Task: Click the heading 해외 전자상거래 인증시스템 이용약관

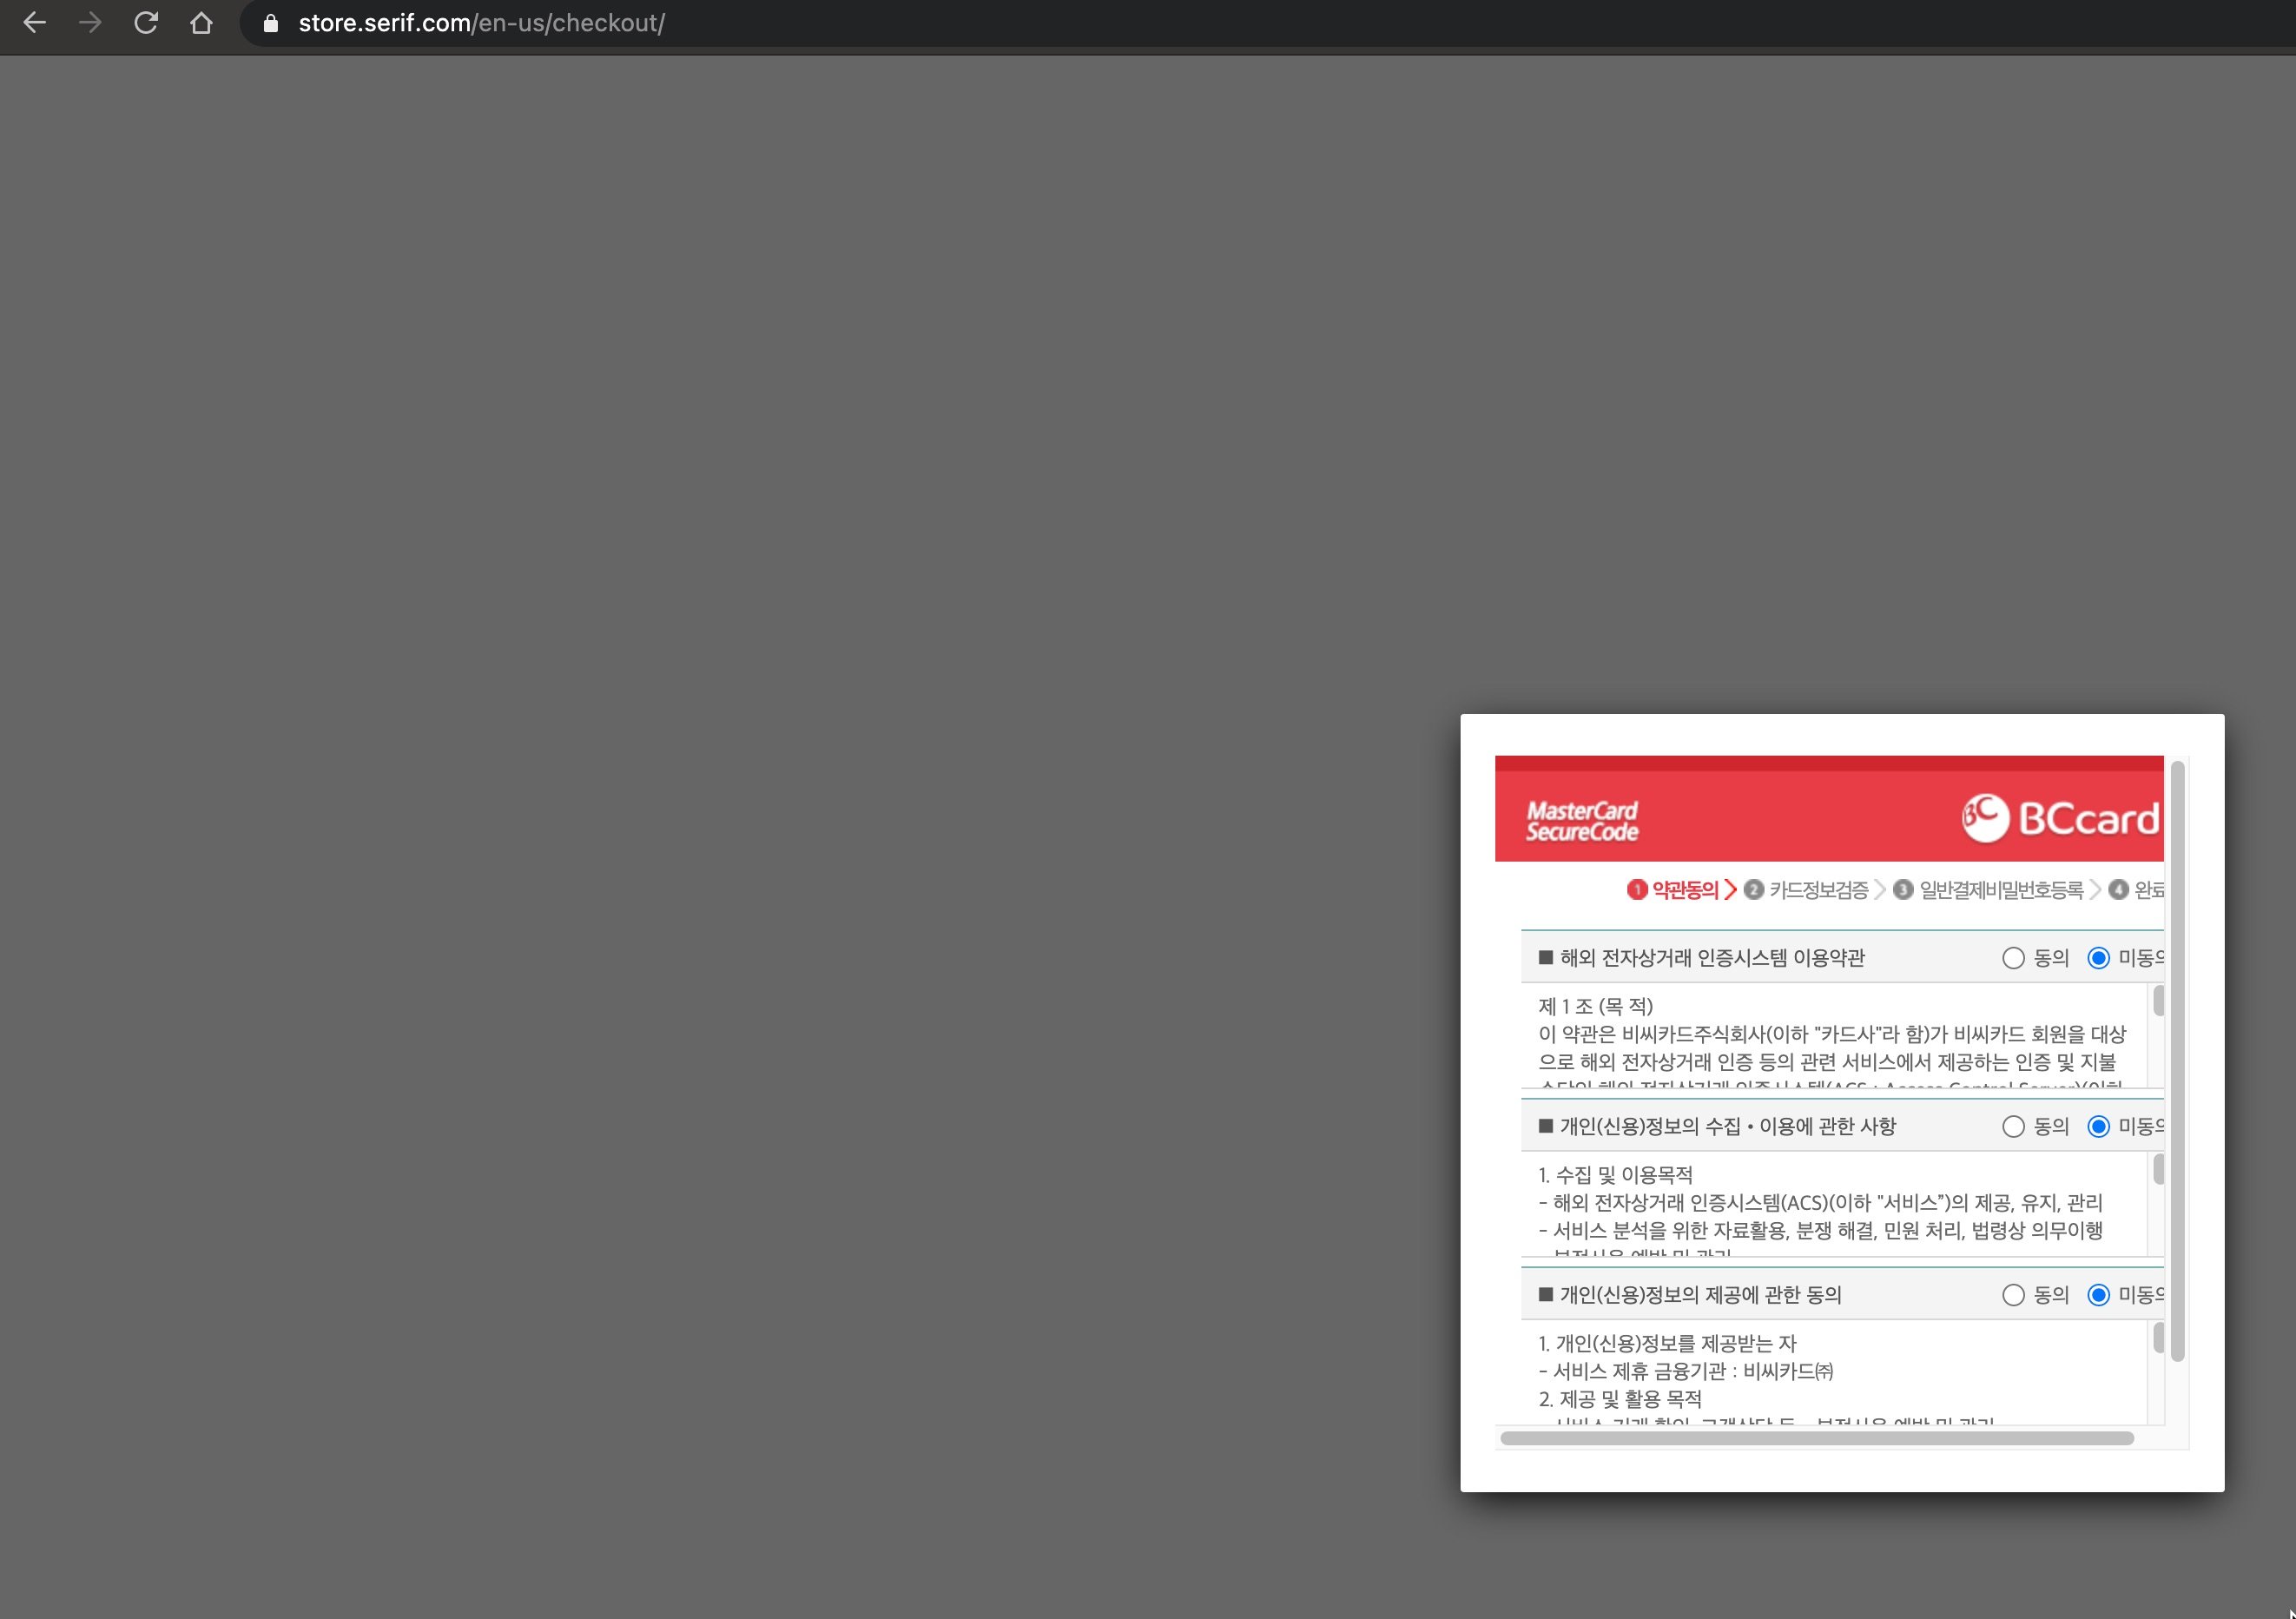Action: 1712,958
